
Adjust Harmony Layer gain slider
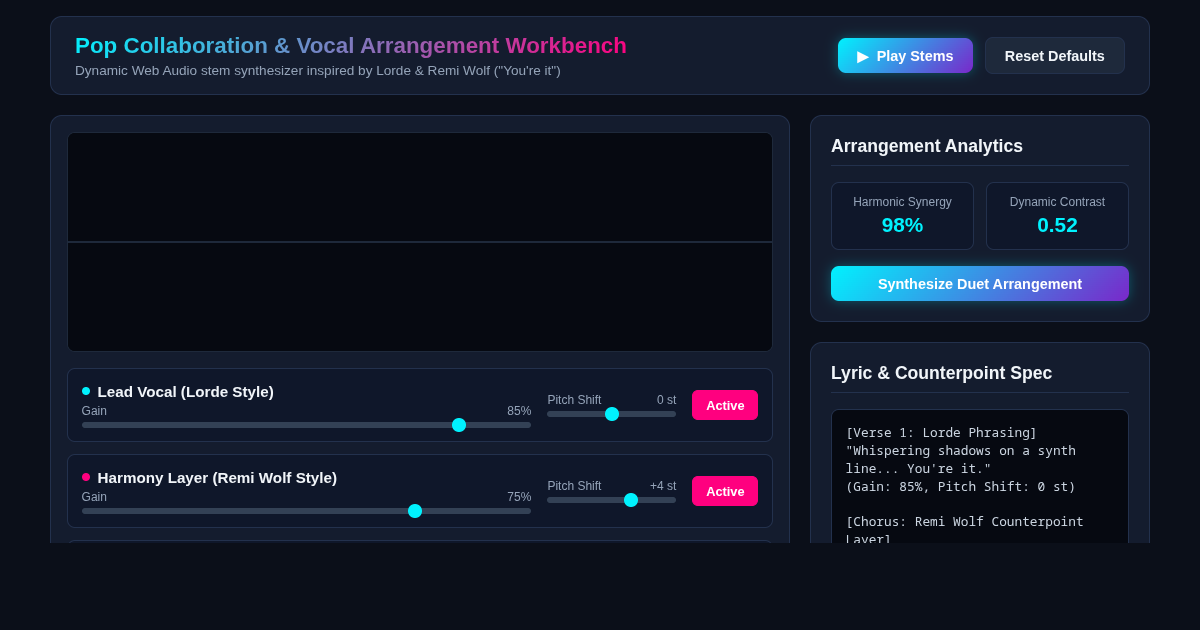(306, 511)
